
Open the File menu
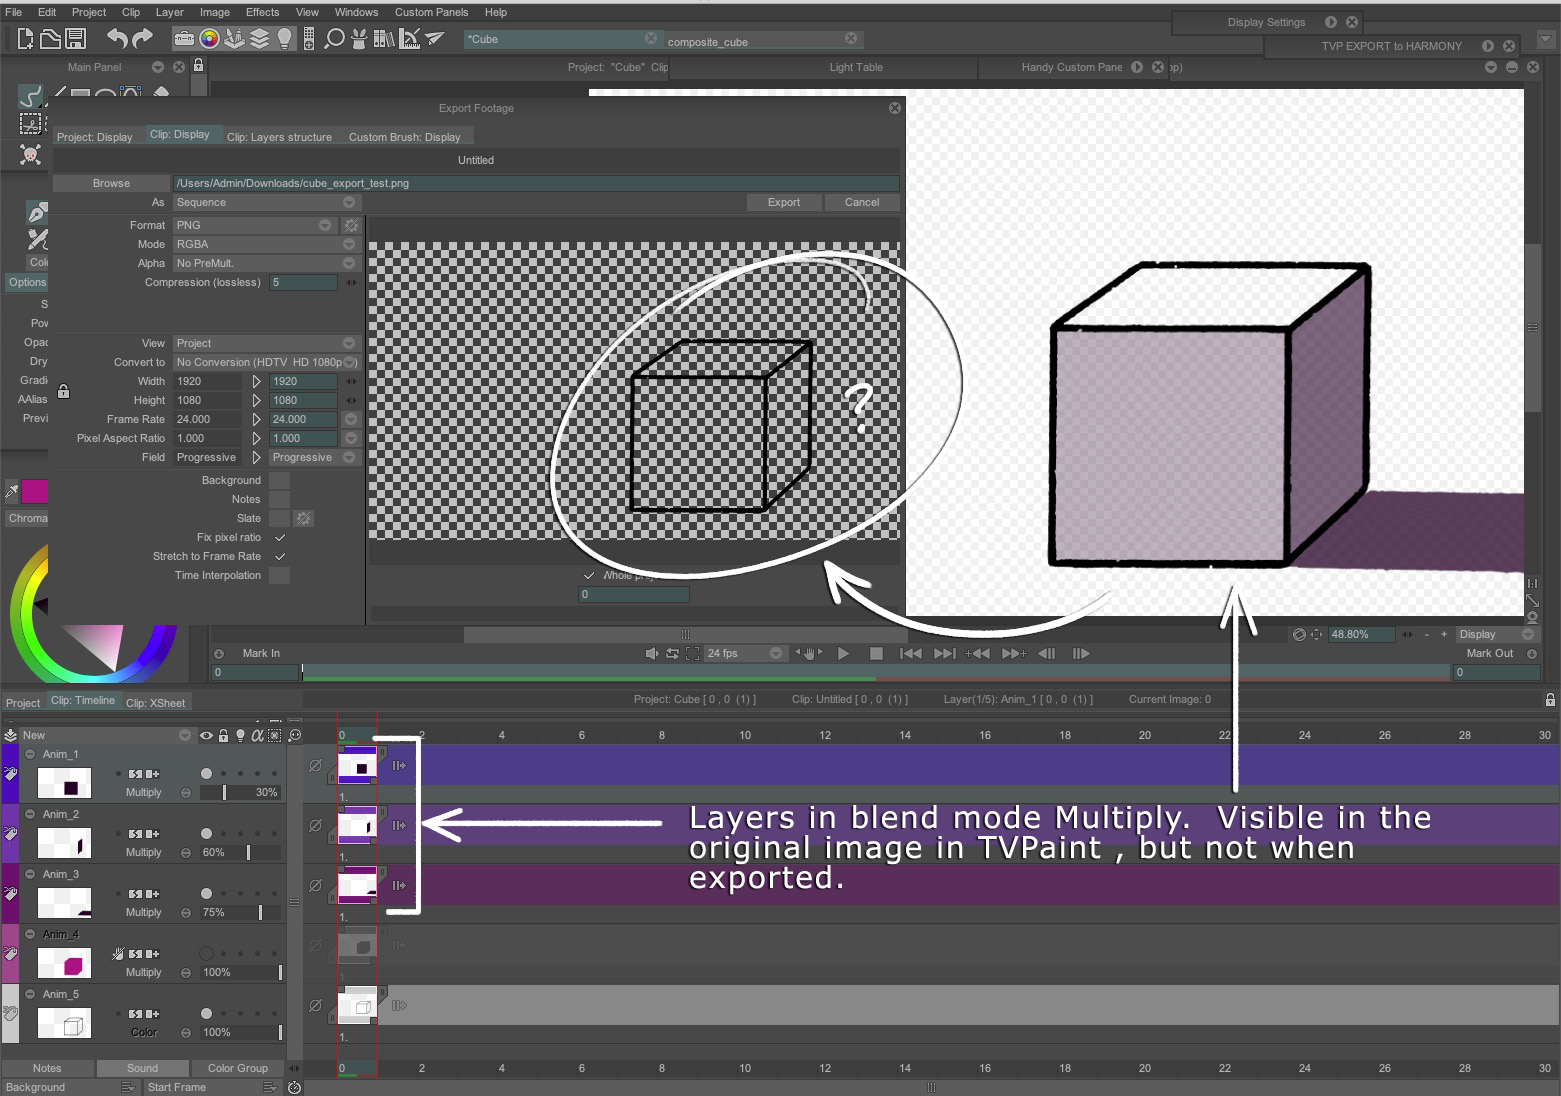click(x=13, y=12)
